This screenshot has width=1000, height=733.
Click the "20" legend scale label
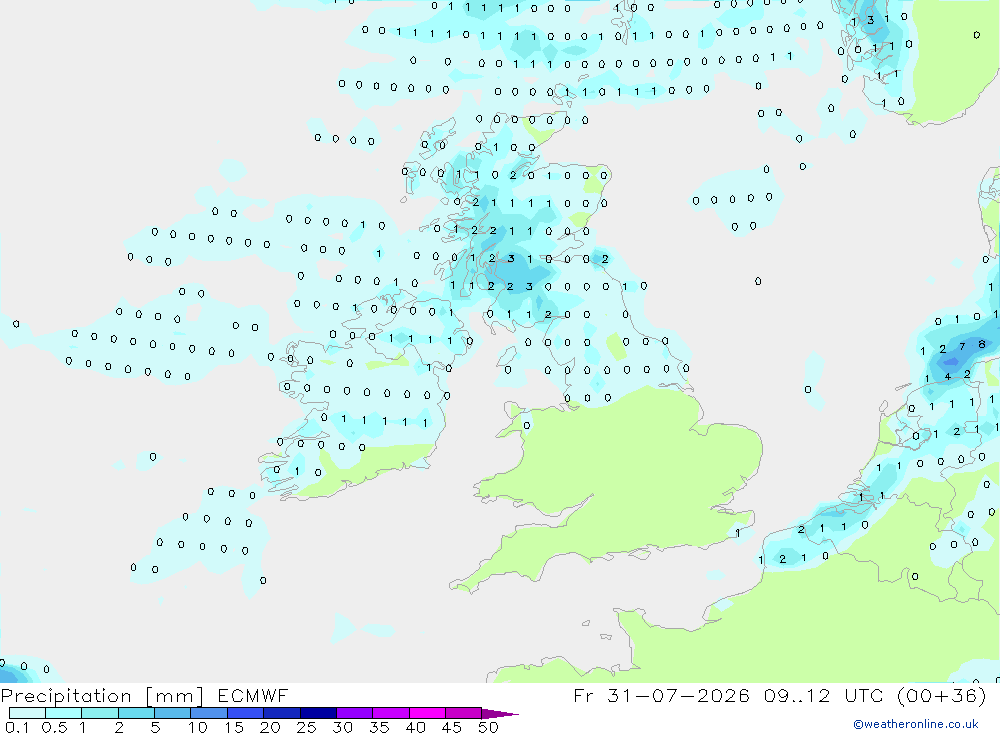tap(270, 727)
